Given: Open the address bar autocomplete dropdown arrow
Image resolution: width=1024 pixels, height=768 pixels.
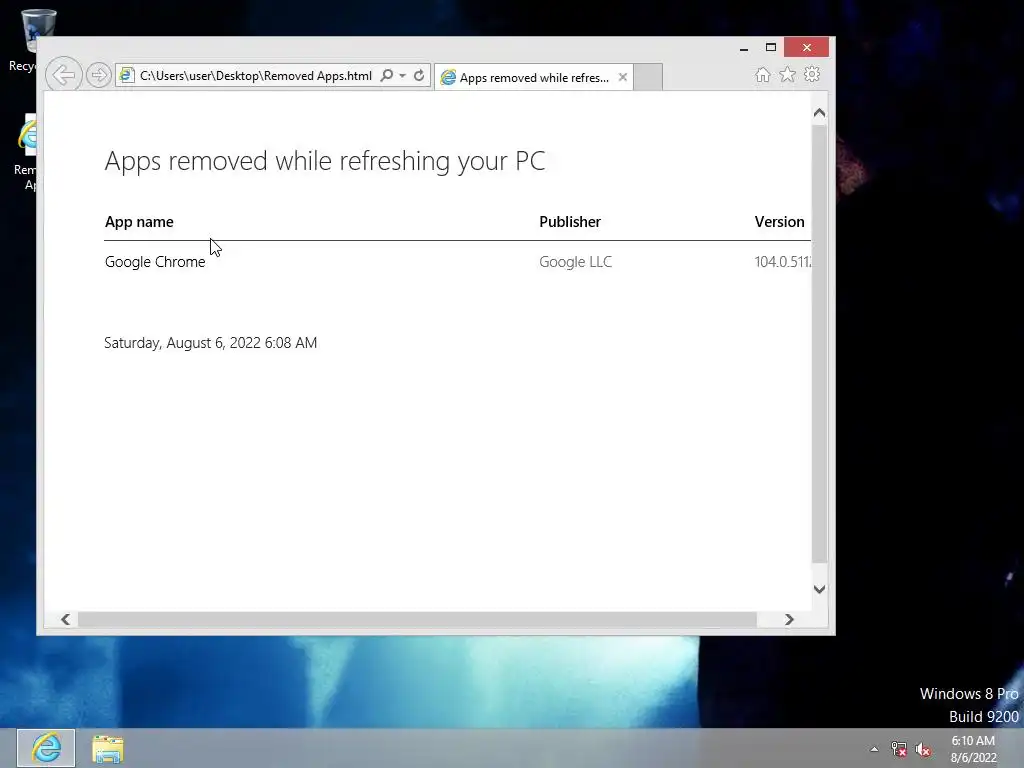Looking at the screenshot, I should tap(402, 75).
